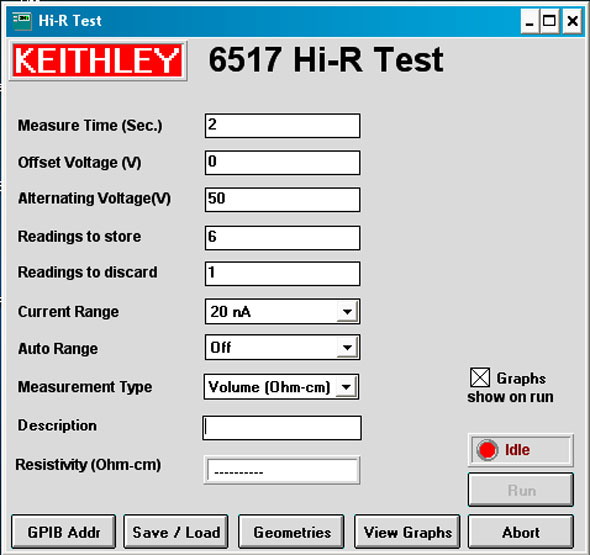590x555 pixels.
Task: Open the Current Range dropdown
Action: pyautogui.click(x=347, y=312)
